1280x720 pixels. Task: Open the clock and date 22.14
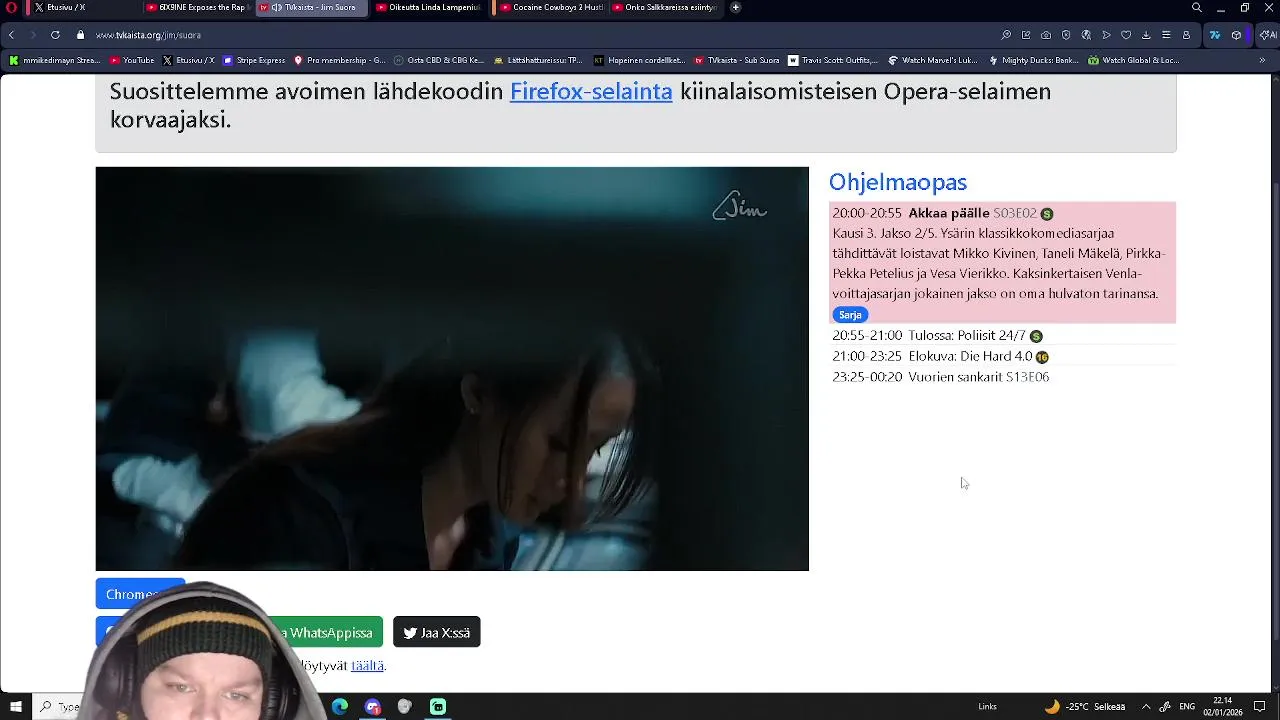pos(1222,707)
